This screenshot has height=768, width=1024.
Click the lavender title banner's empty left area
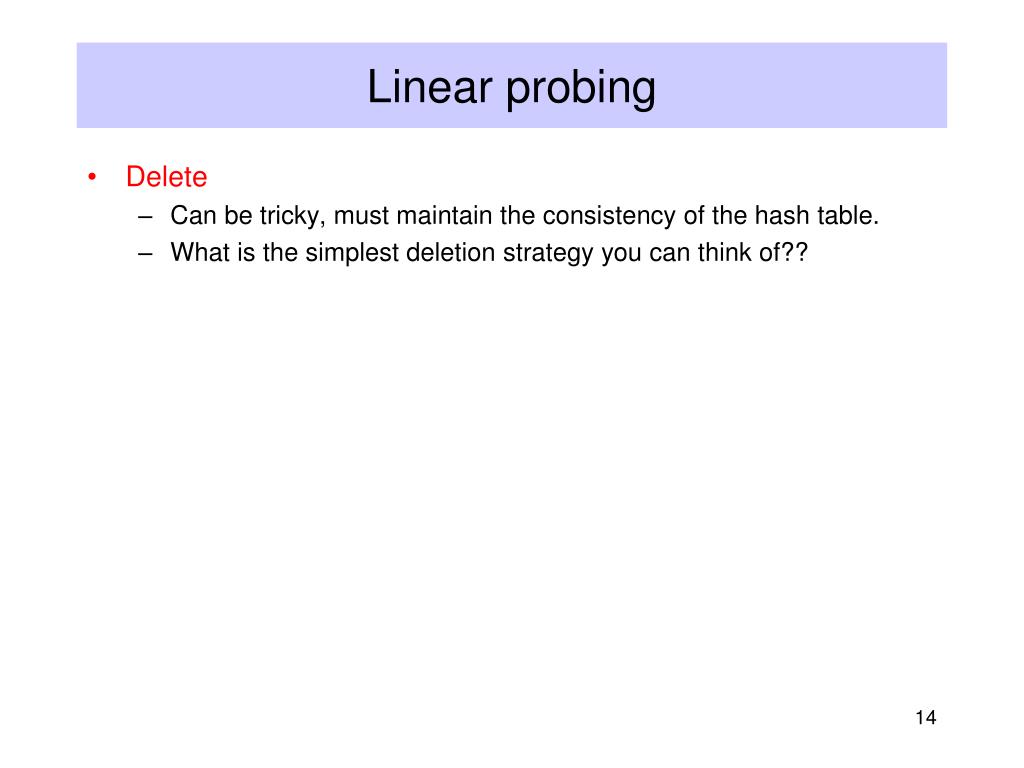[216, 86]
